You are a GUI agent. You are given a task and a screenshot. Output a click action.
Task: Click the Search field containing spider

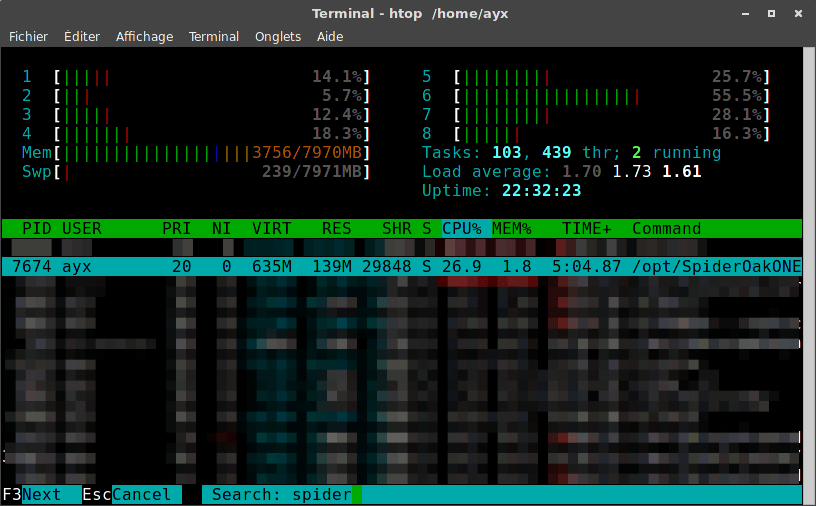point(502,494)
